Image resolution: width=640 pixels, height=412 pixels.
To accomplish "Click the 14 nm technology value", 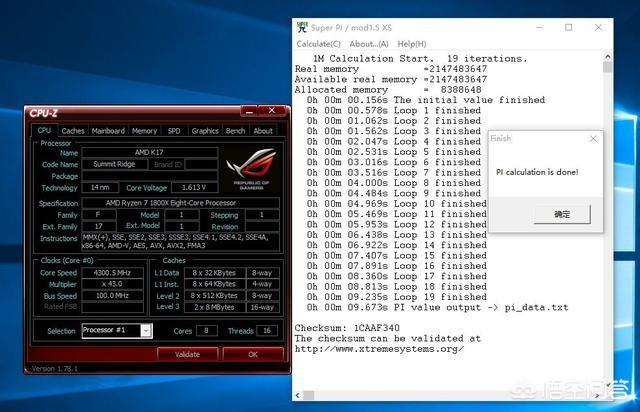I will 100,187.
